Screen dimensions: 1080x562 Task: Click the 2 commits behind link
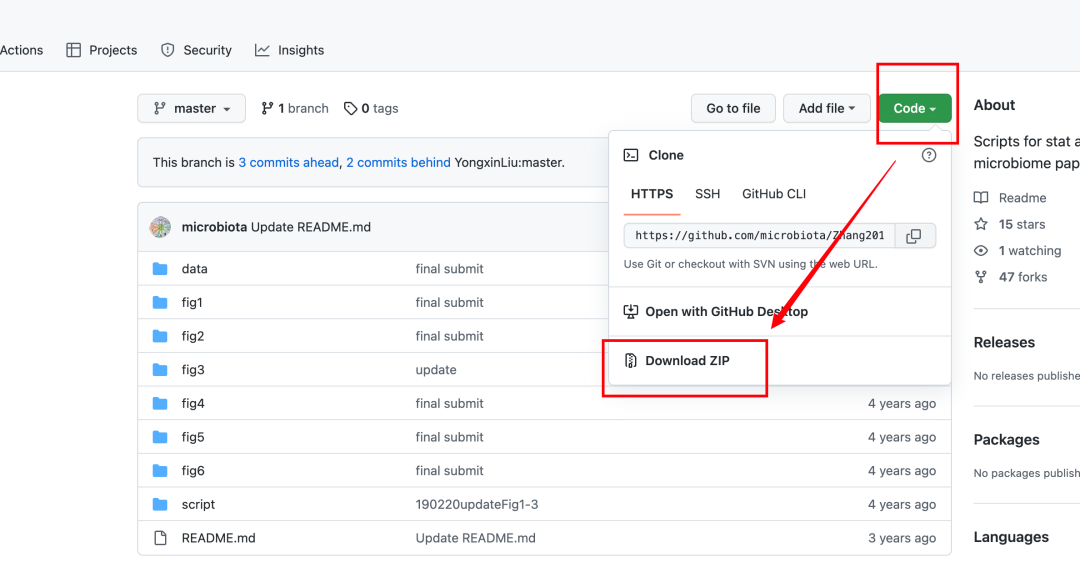398,163
